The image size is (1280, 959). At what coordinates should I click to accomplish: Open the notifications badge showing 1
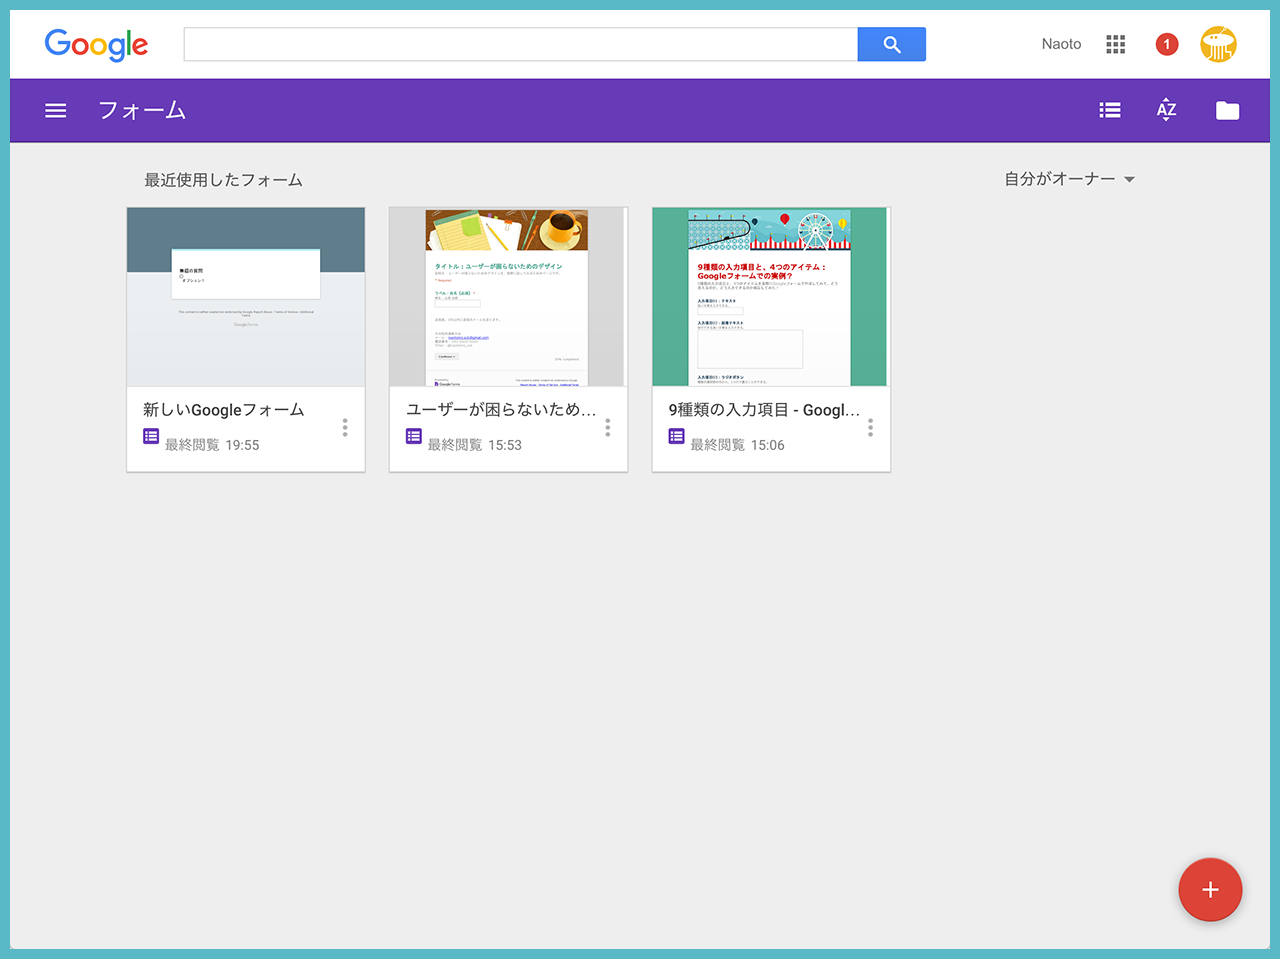[1167, 44]
